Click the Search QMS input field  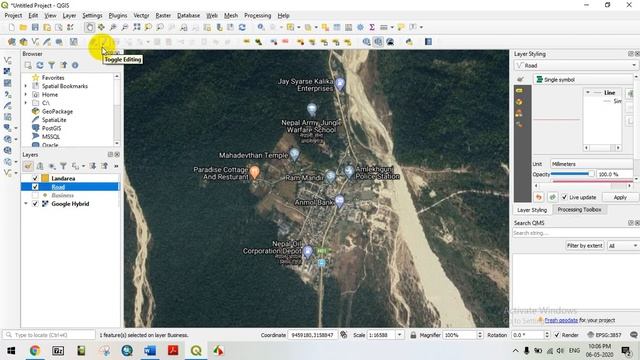(576, 233)
